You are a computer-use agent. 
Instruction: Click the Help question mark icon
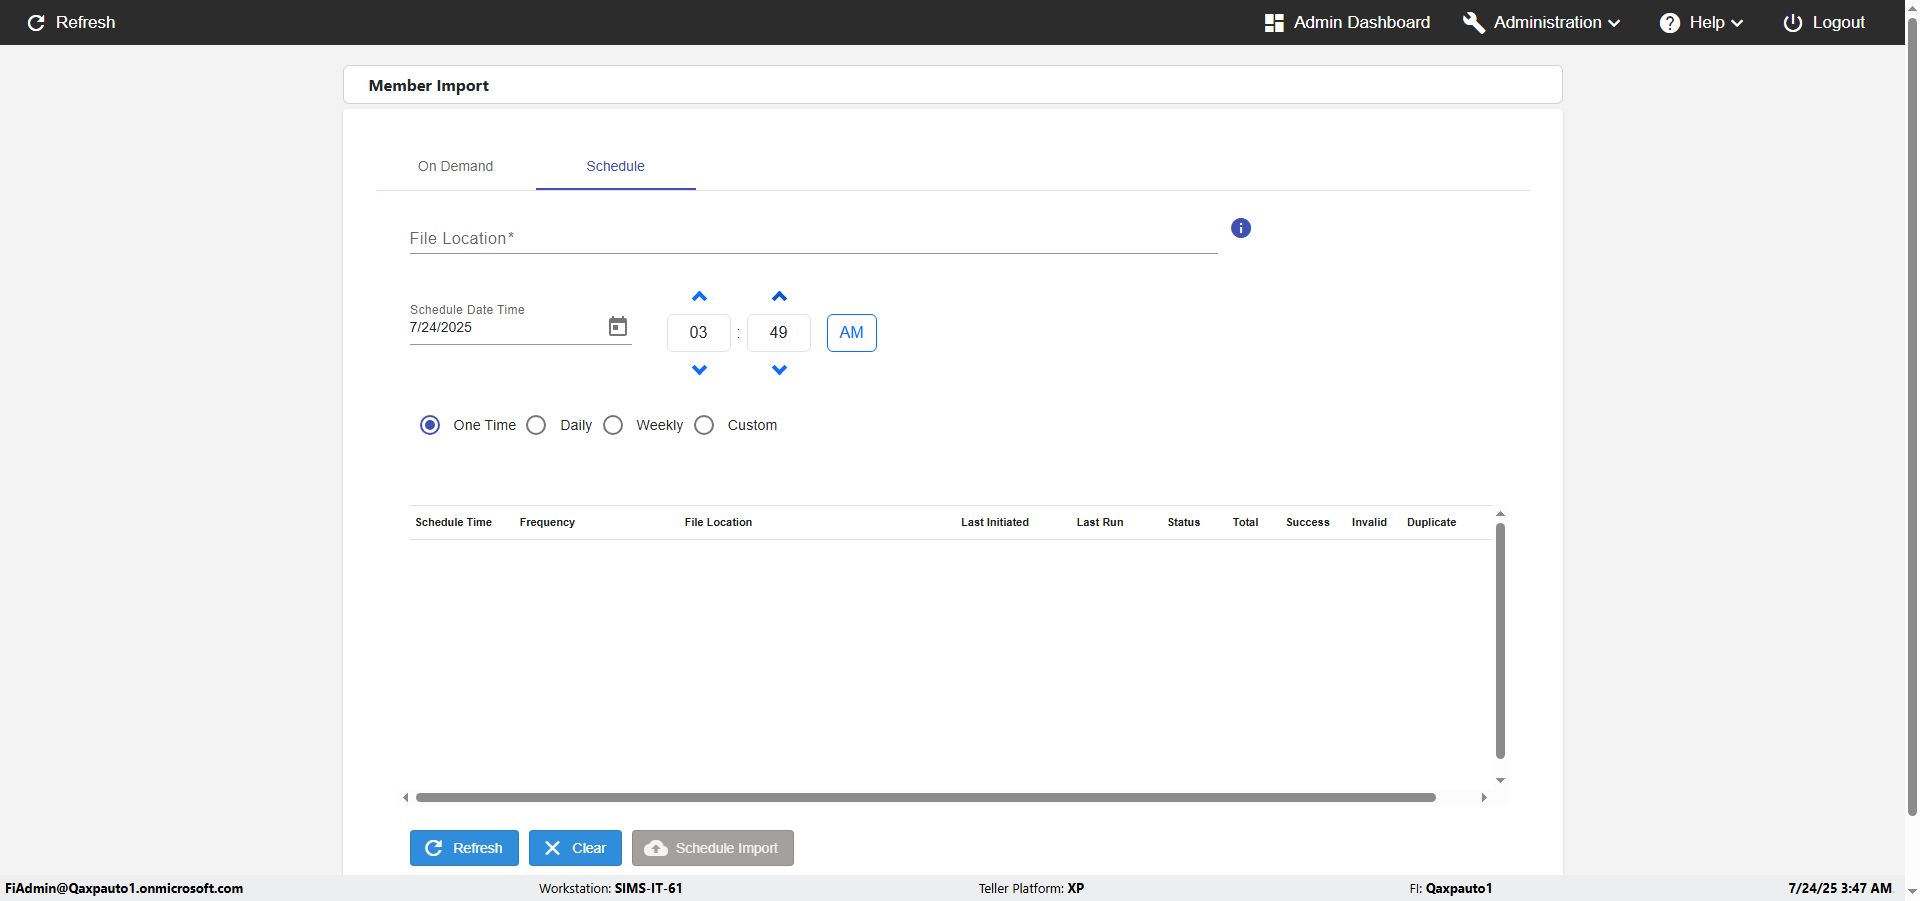click(1670, 22)
